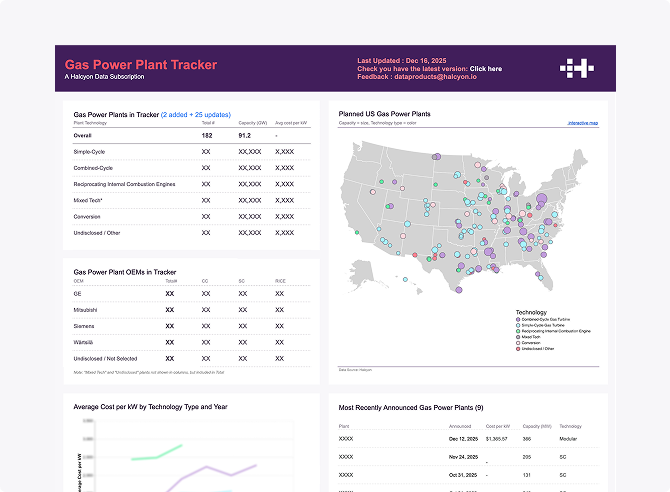670x492 pixels.
Task: Click Combined-Cycle Gas Turbine legend dot
Action: tap(518, 318)
